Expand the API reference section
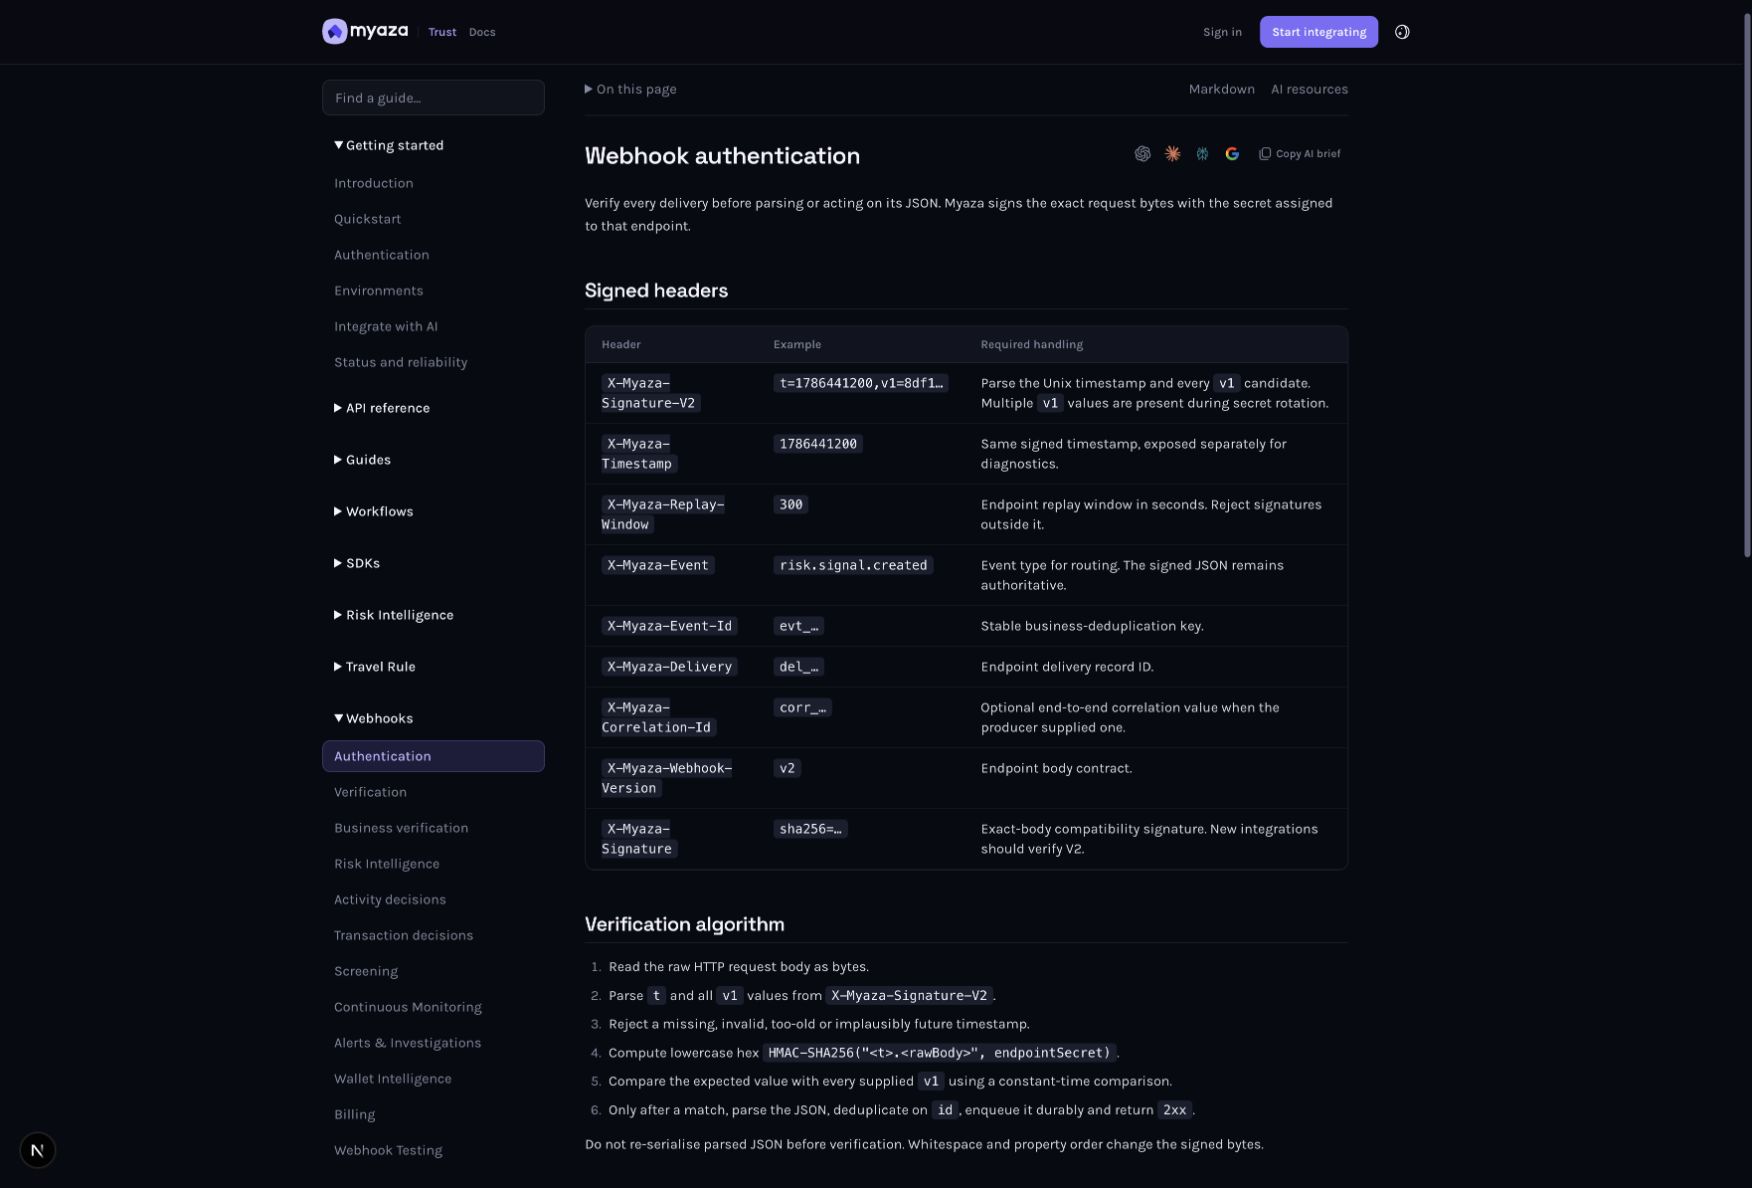 (382, 408)
